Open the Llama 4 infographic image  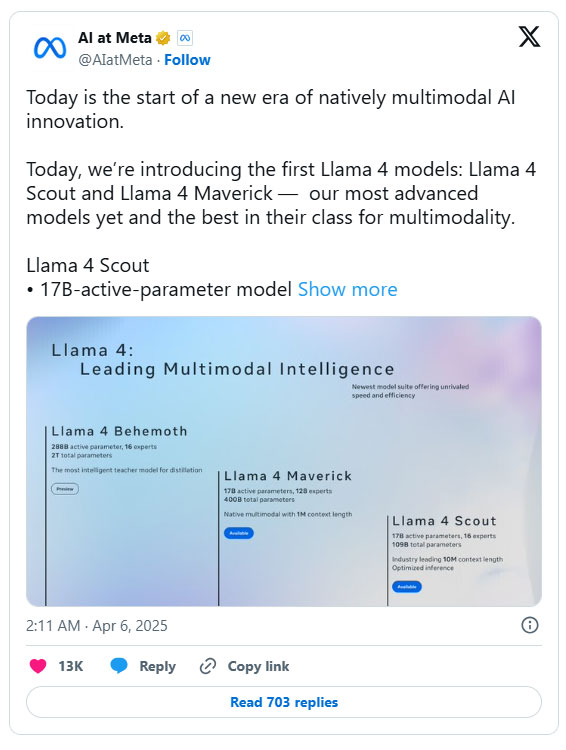(284, 461)
